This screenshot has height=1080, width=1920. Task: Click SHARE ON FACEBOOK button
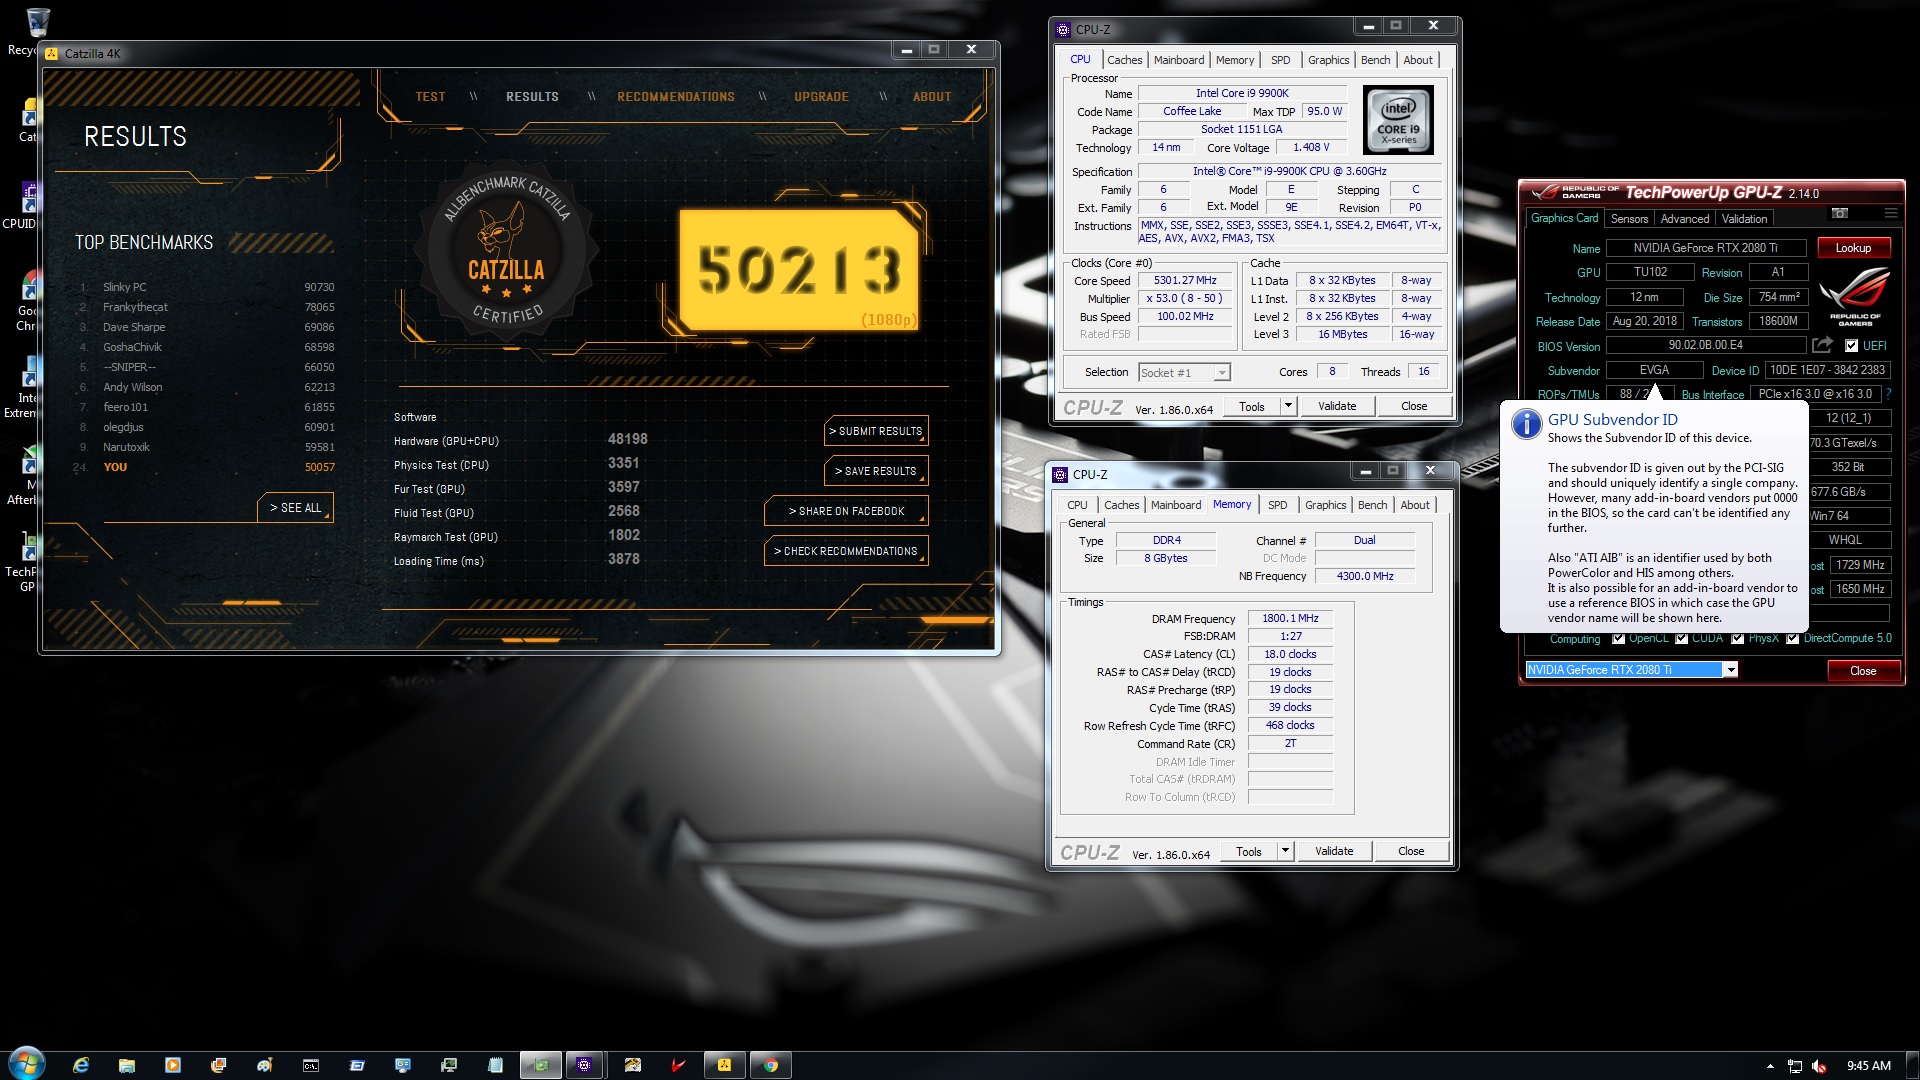pos(846,511)
